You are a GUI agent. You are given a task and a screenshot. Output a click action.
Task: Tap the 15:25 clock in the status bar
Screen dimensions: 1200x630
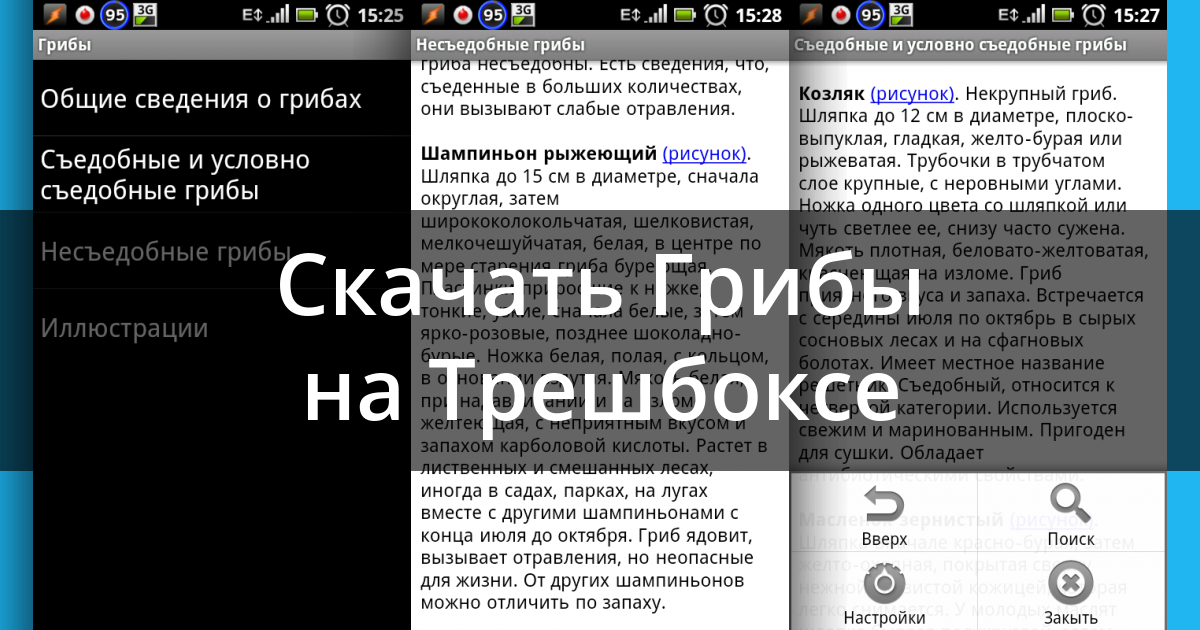[379, 15]
